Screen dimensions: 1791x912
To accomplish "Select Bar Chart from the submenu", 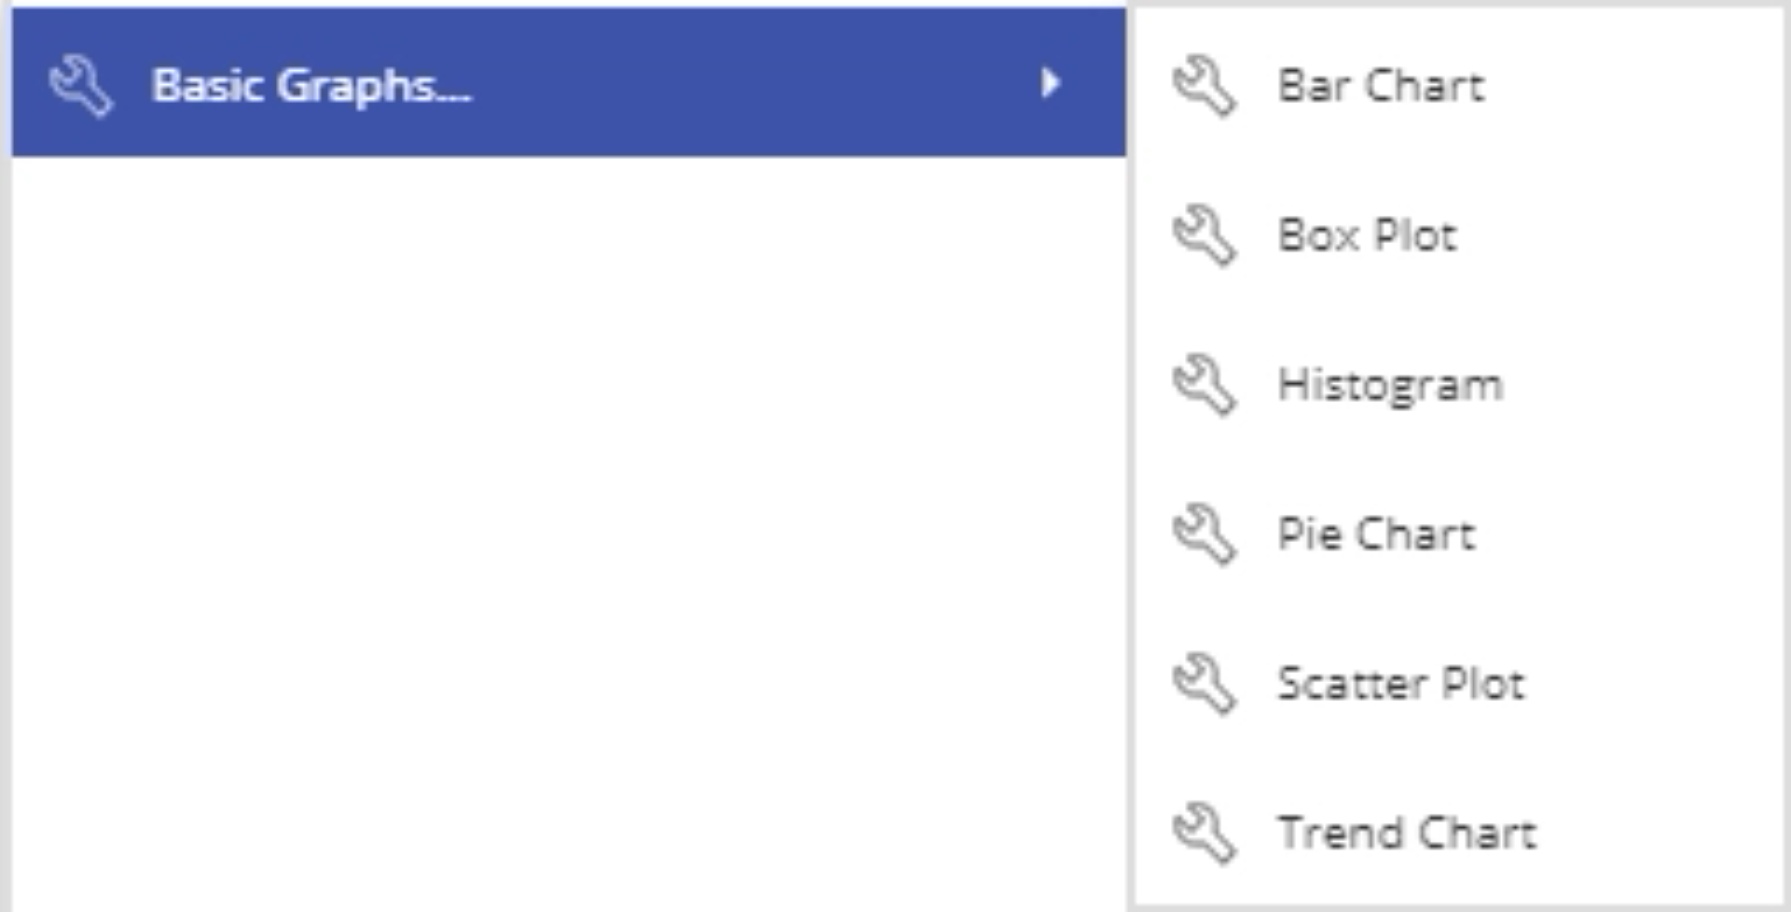I will 1458,86.
